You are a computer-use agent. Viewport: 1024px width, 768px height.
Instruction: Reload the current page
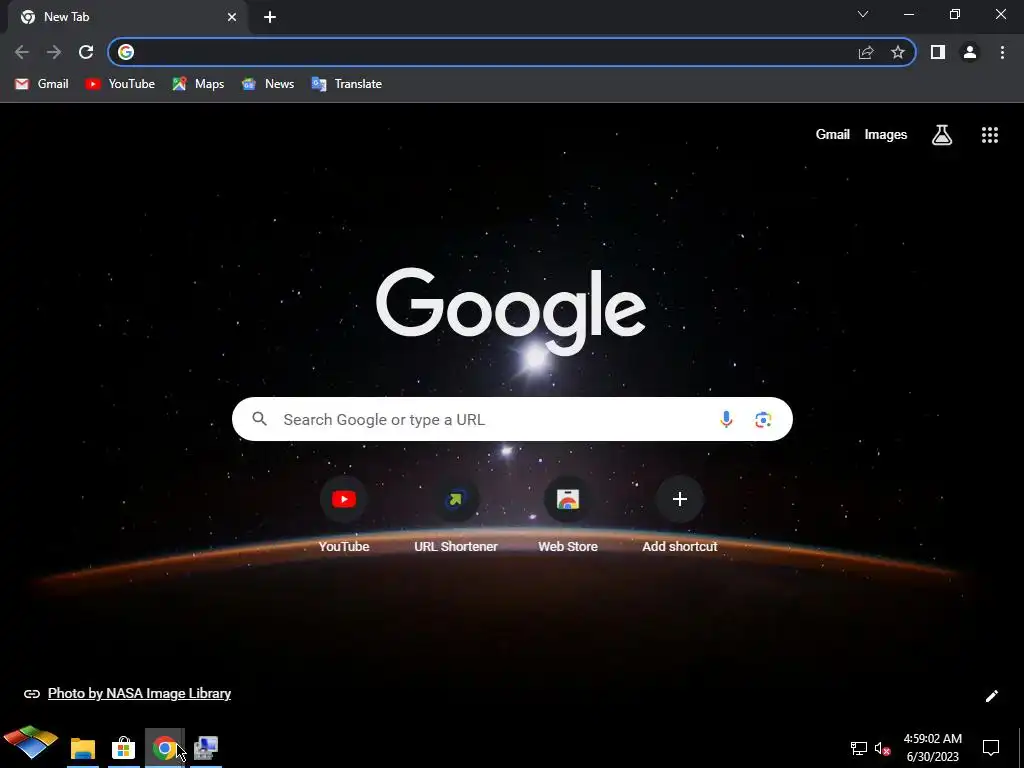(x=86, y=52)
